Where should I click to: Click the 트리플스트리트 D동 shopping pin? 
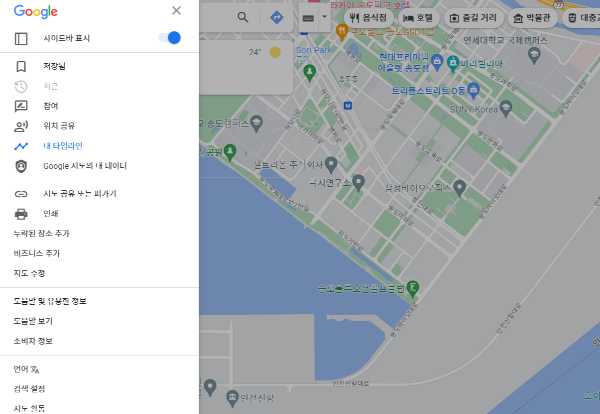pos(473,91)
